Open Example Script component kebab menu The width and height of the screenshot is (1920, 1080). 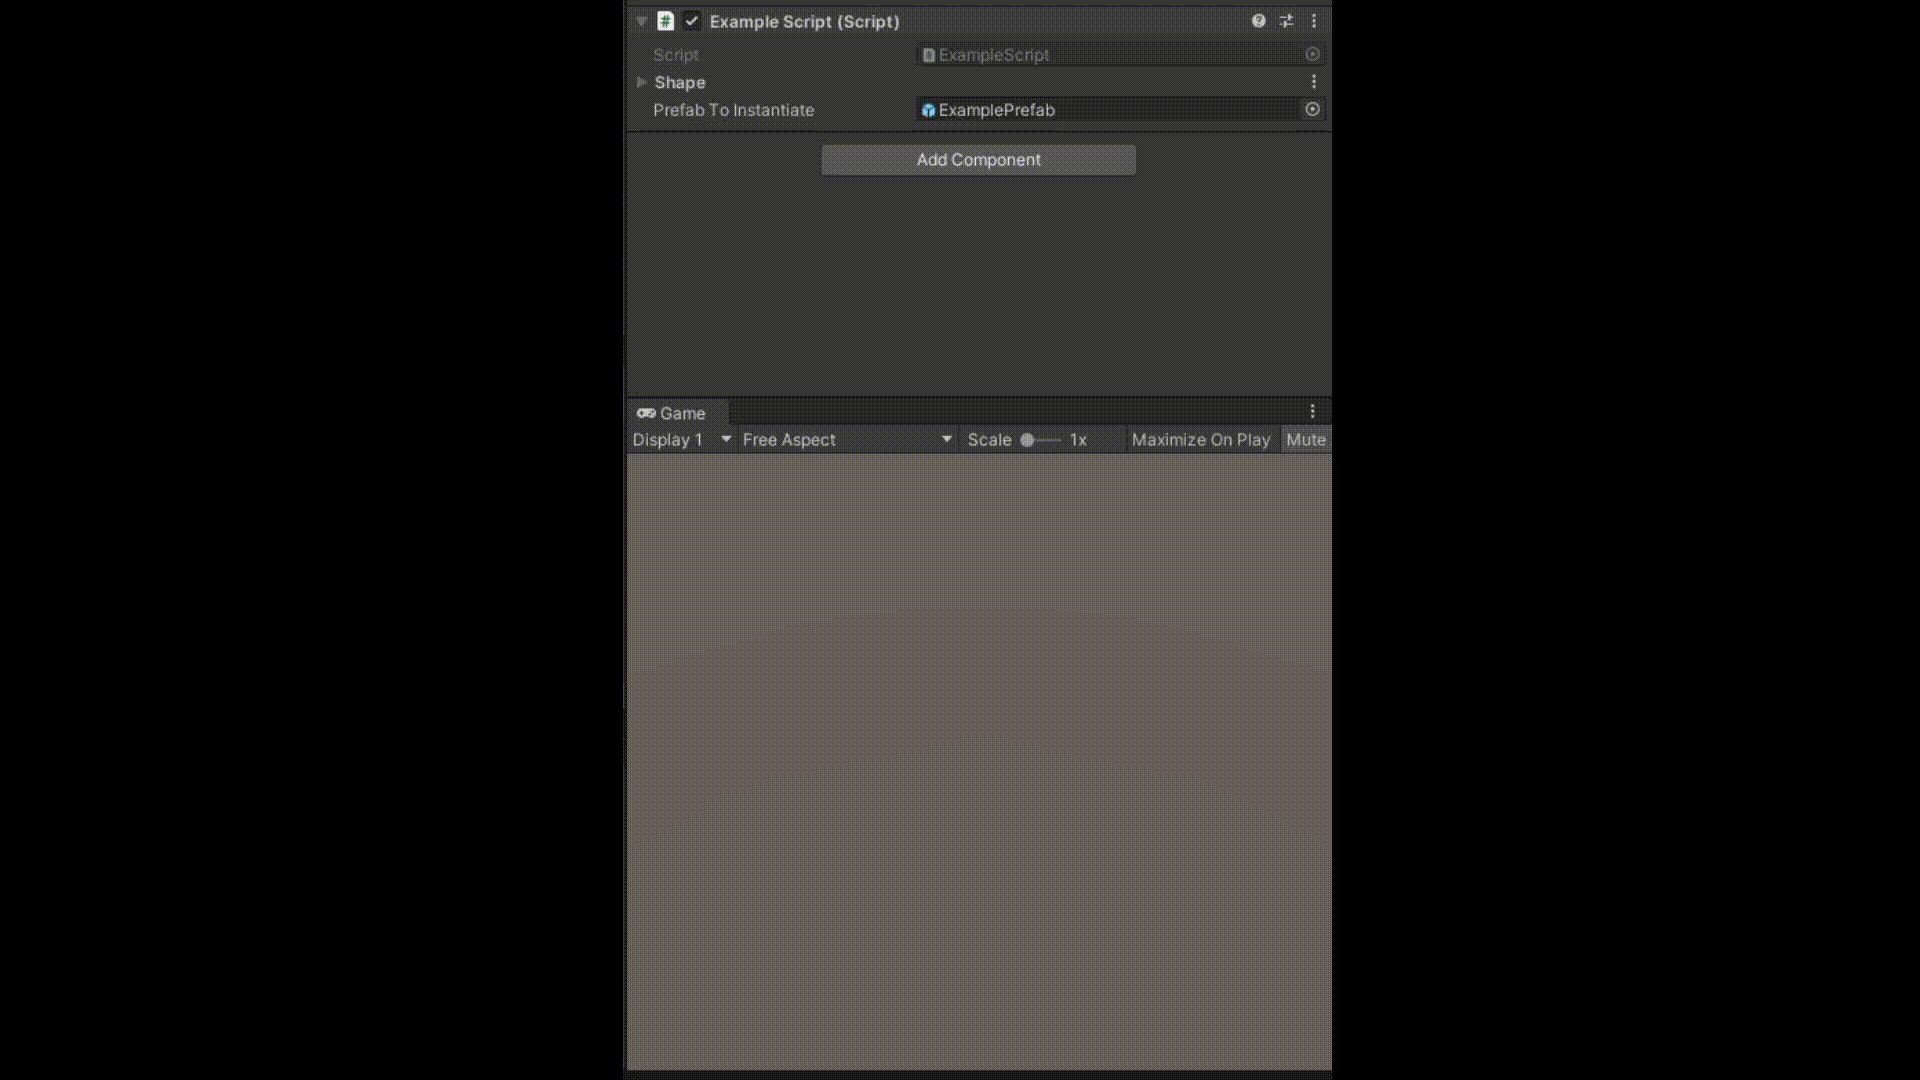coord(1314,21)
